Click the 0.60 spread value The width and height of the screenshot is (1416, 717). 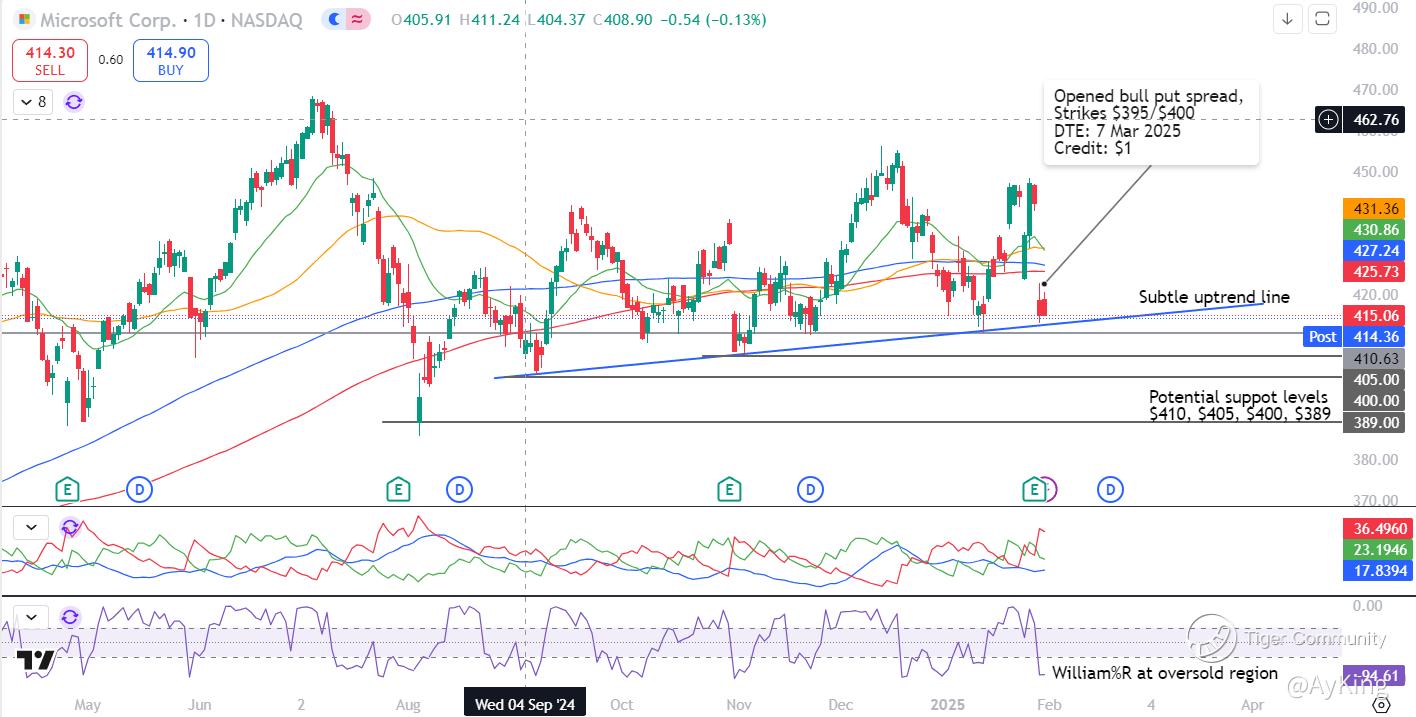[x=110, y=60]
